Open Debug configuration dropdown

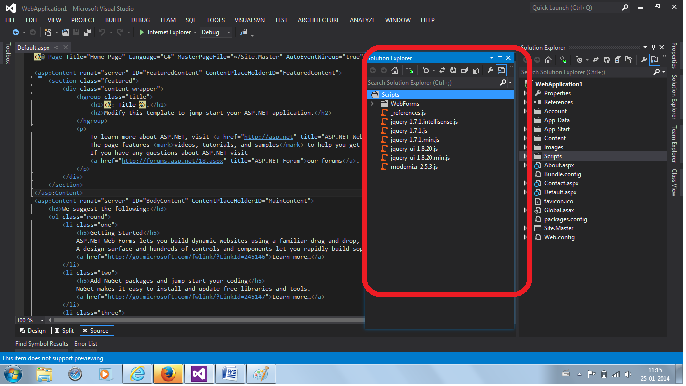pos(228,32)
